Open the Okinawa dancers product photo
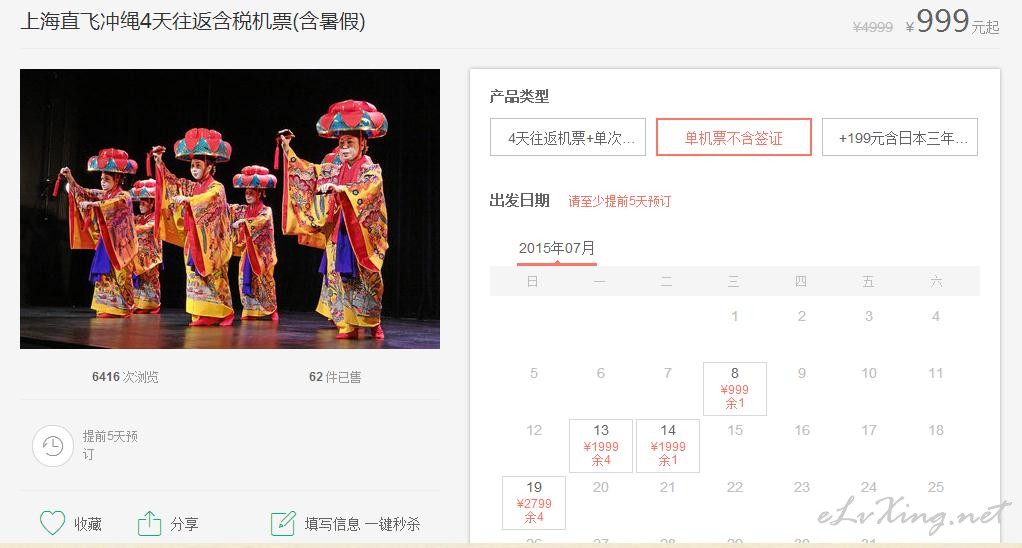The width and height of the screenshot is (1022, 548). coord(230,209)
